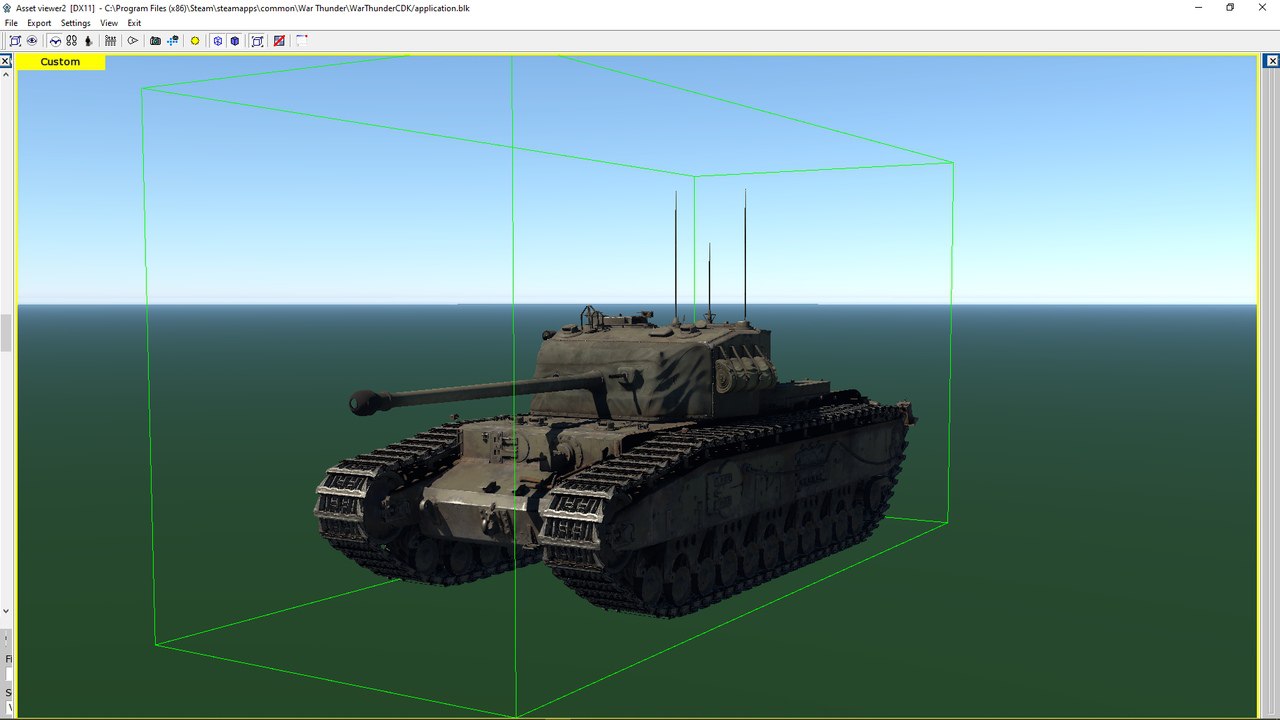
Task: Close the right side panel
Action: coord(1274,62)
